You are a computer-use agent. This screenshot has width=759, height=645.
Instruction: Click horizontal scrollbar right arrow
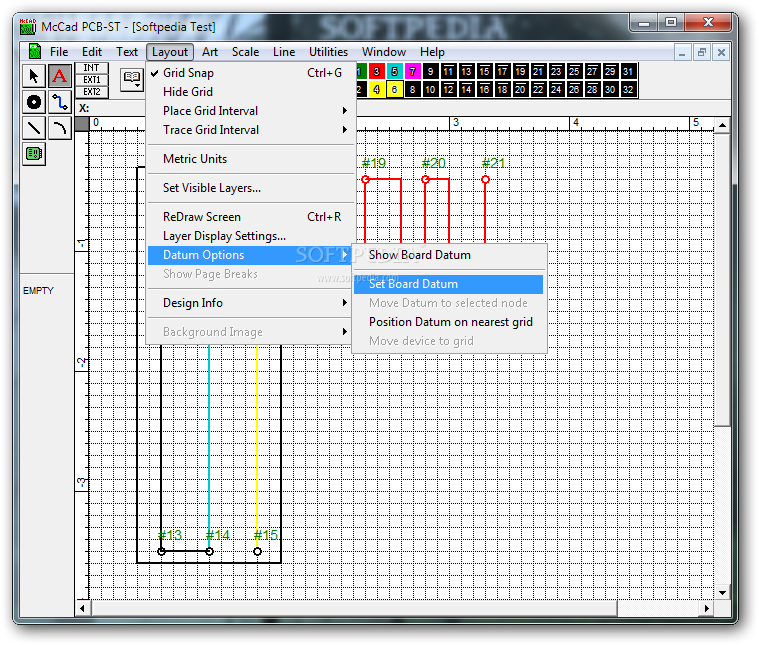(x=707, y=608)
